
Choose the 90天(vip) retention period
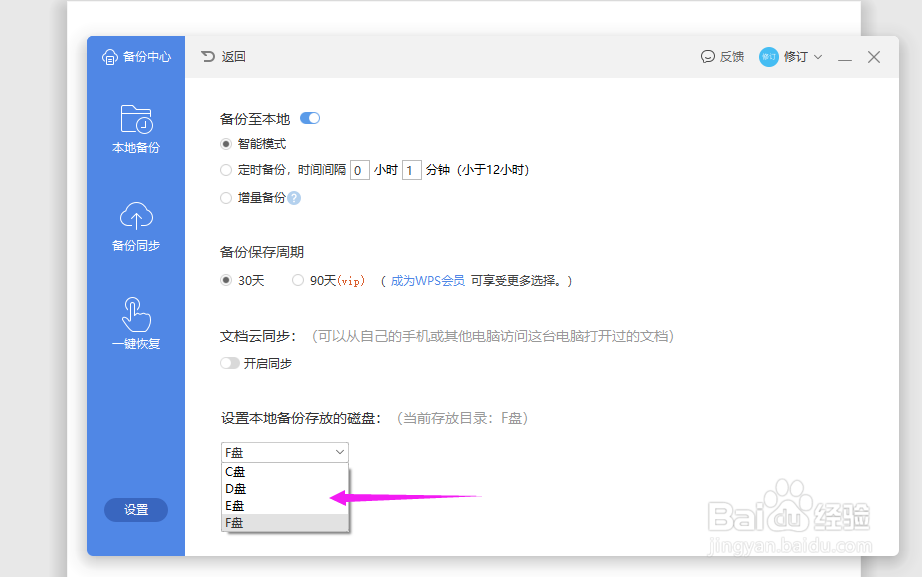pos(298,281)
